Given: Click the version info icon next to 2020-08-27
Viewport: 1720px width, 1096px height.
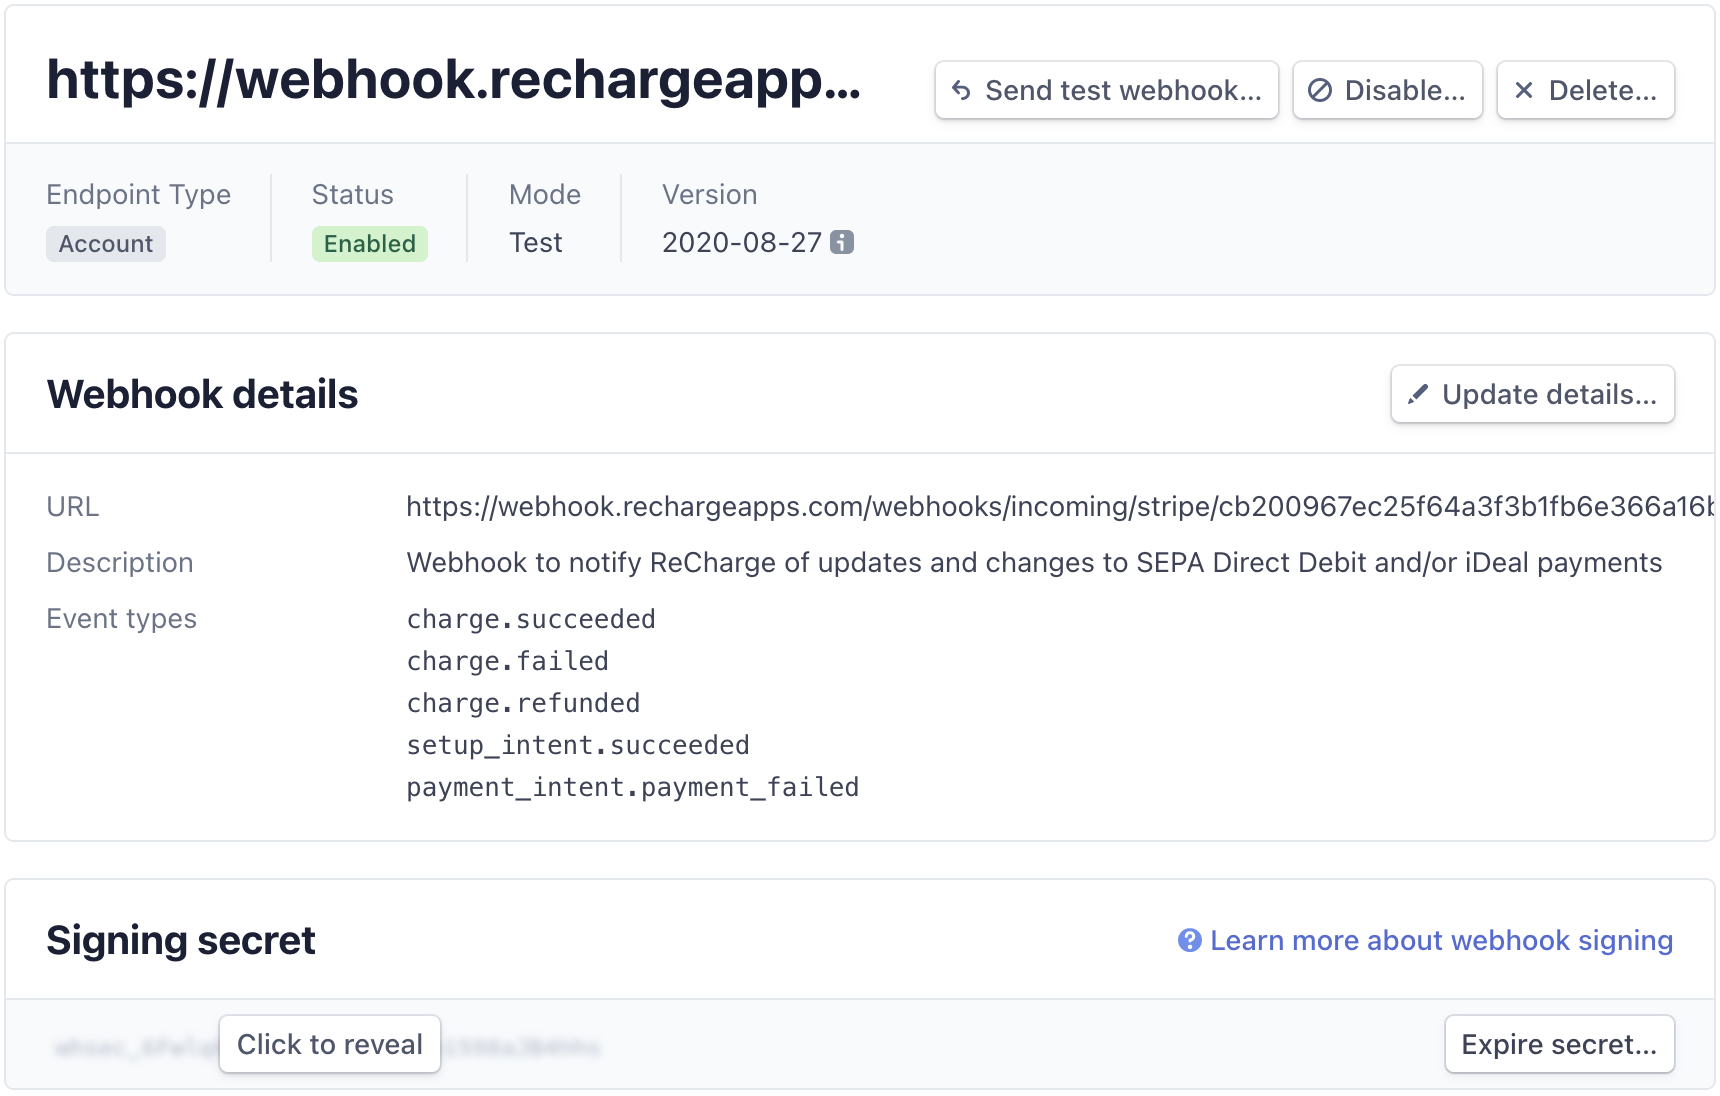Looking at the screenshot, I should click(842, 242).
